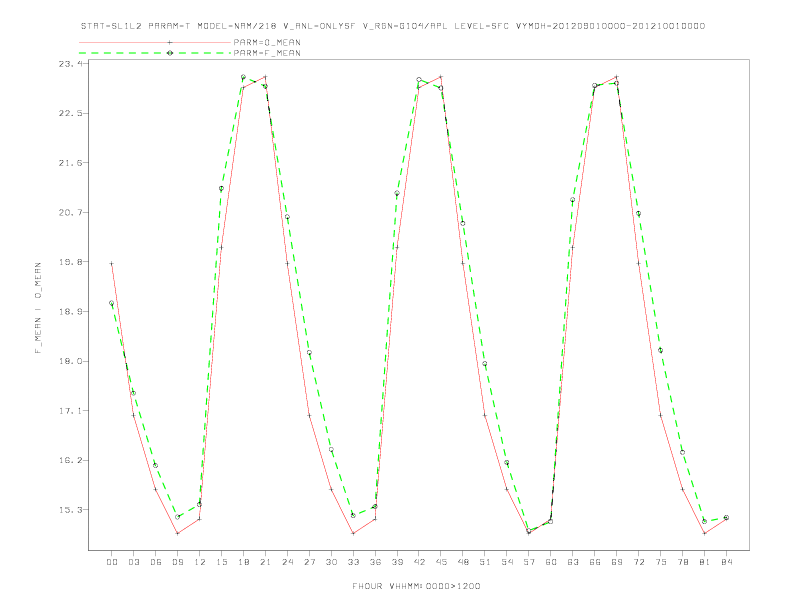Click the 24 forecast hour tick label
The height and width of the screenshot is (612, 792).
point(287,562)
